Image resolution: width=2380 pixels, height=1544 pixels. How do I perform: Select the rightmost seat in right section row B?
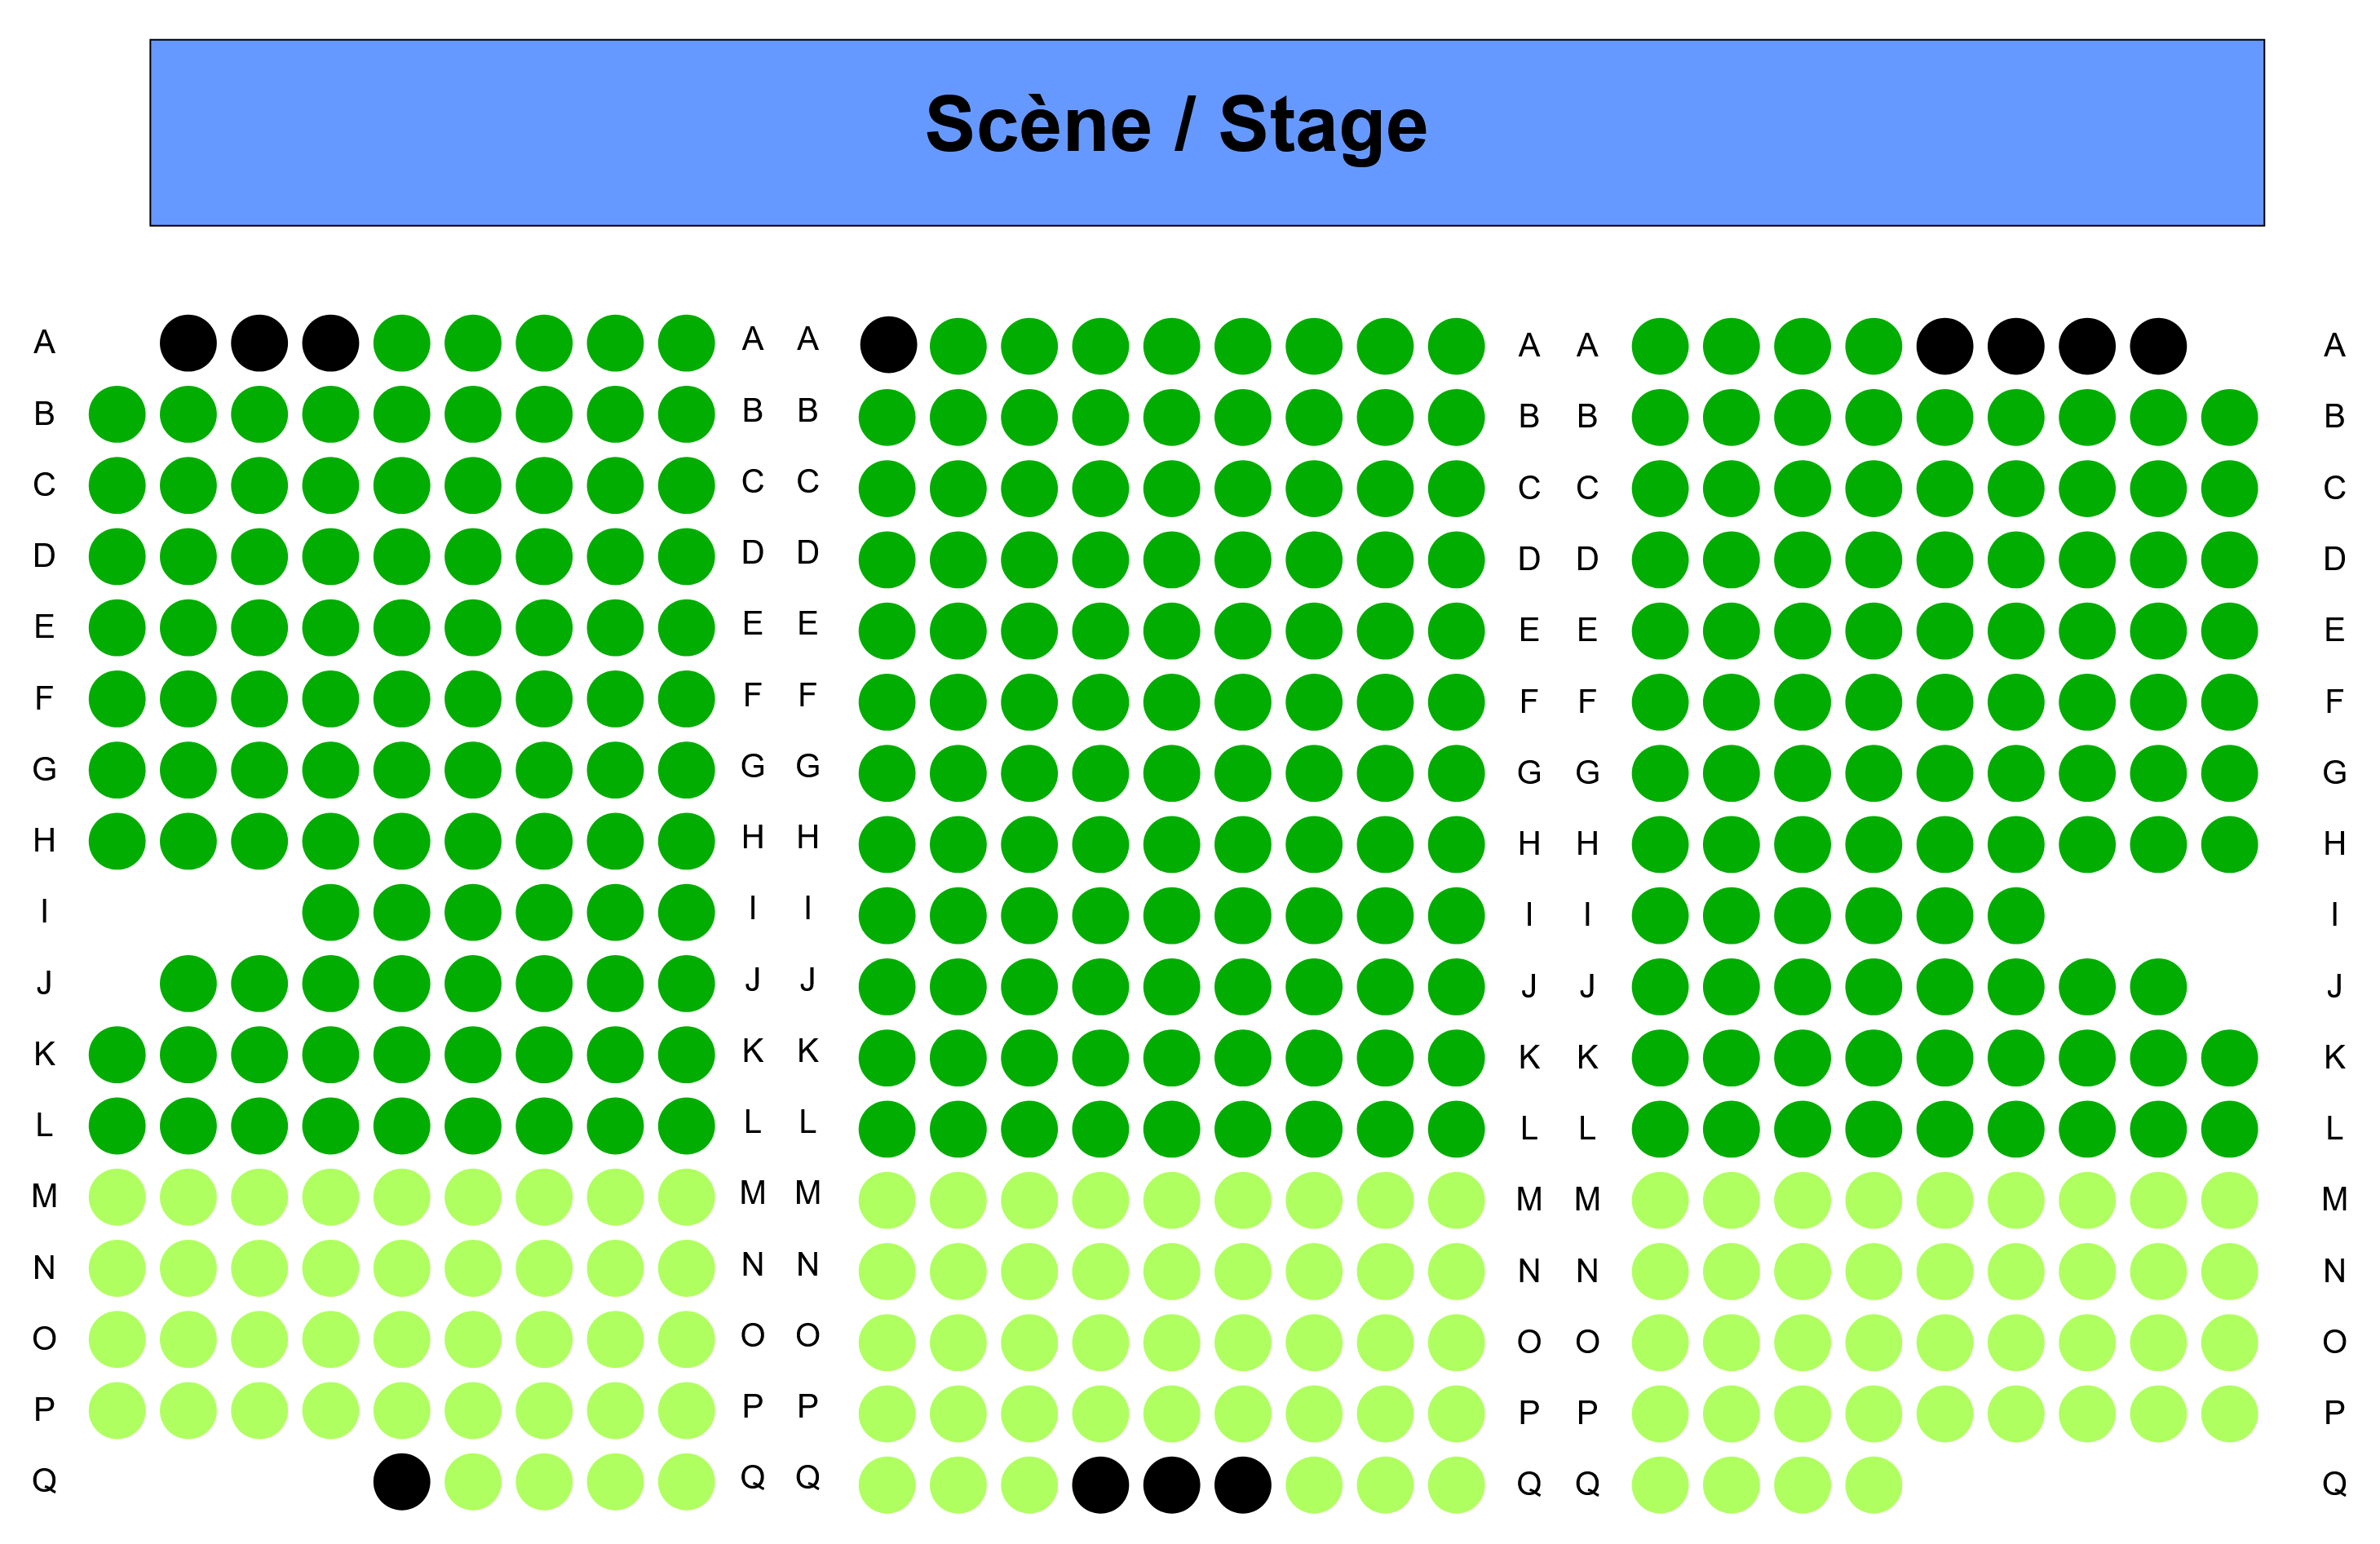click(x=2230, y=417)
